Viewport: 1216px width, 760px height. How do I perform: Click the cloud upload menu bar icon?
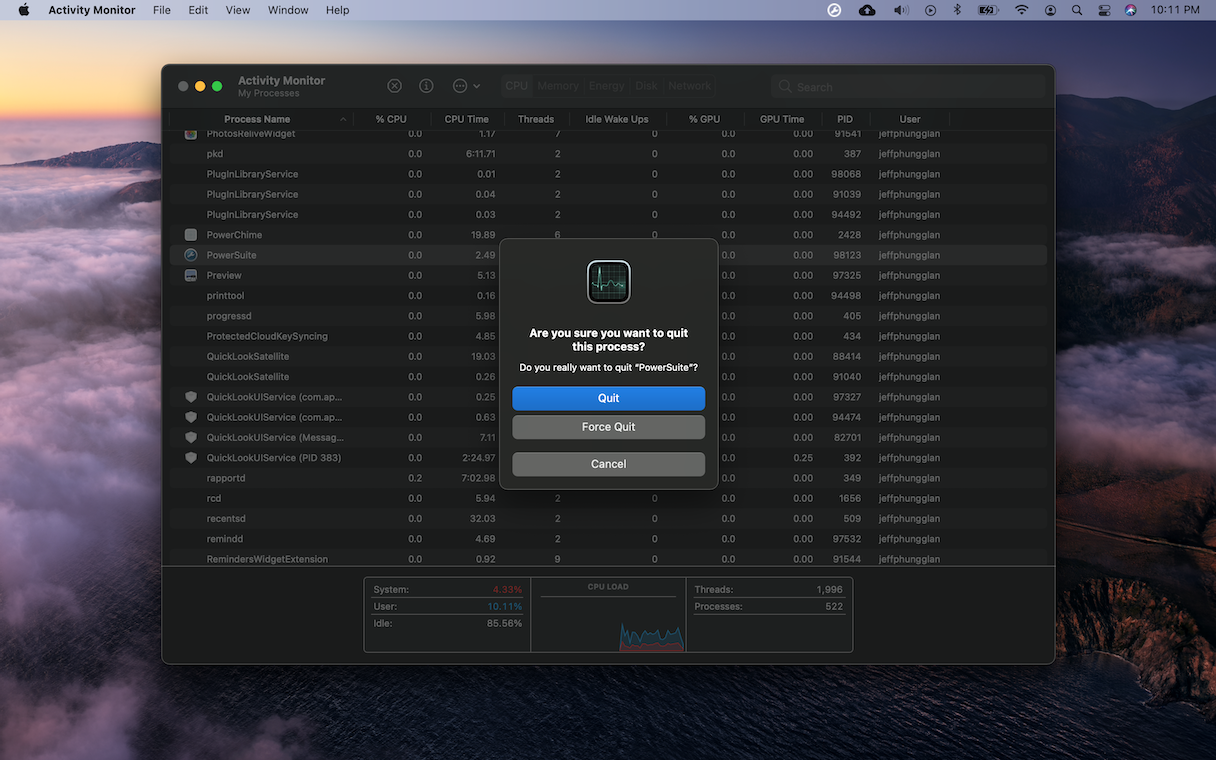pyautogui.click(x=867, y=10)
